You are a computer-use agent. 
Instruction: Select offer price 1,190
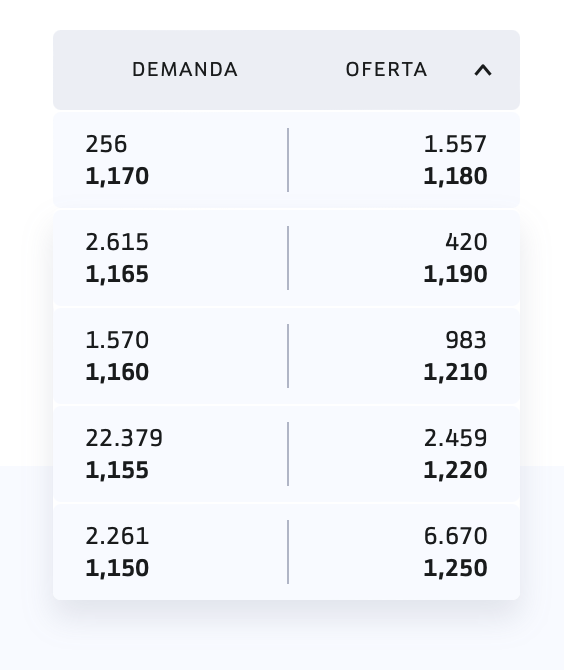(455, 274)
